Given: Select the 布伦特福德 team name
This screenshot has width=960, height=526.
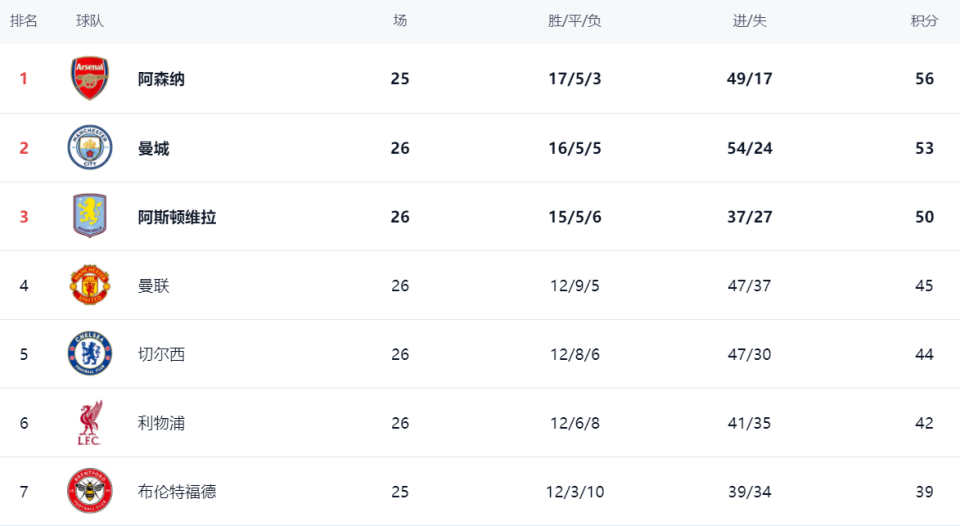Looking at the screenshot, I should pyautogui.click(x=177, y=491).
